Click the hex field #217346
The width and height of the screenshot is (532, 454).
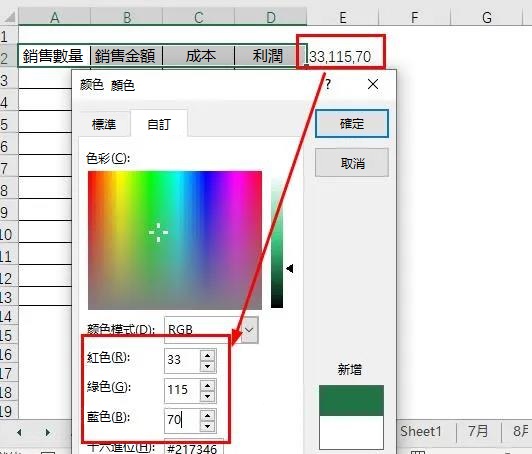pyautogui.click(x=194, y=447)
